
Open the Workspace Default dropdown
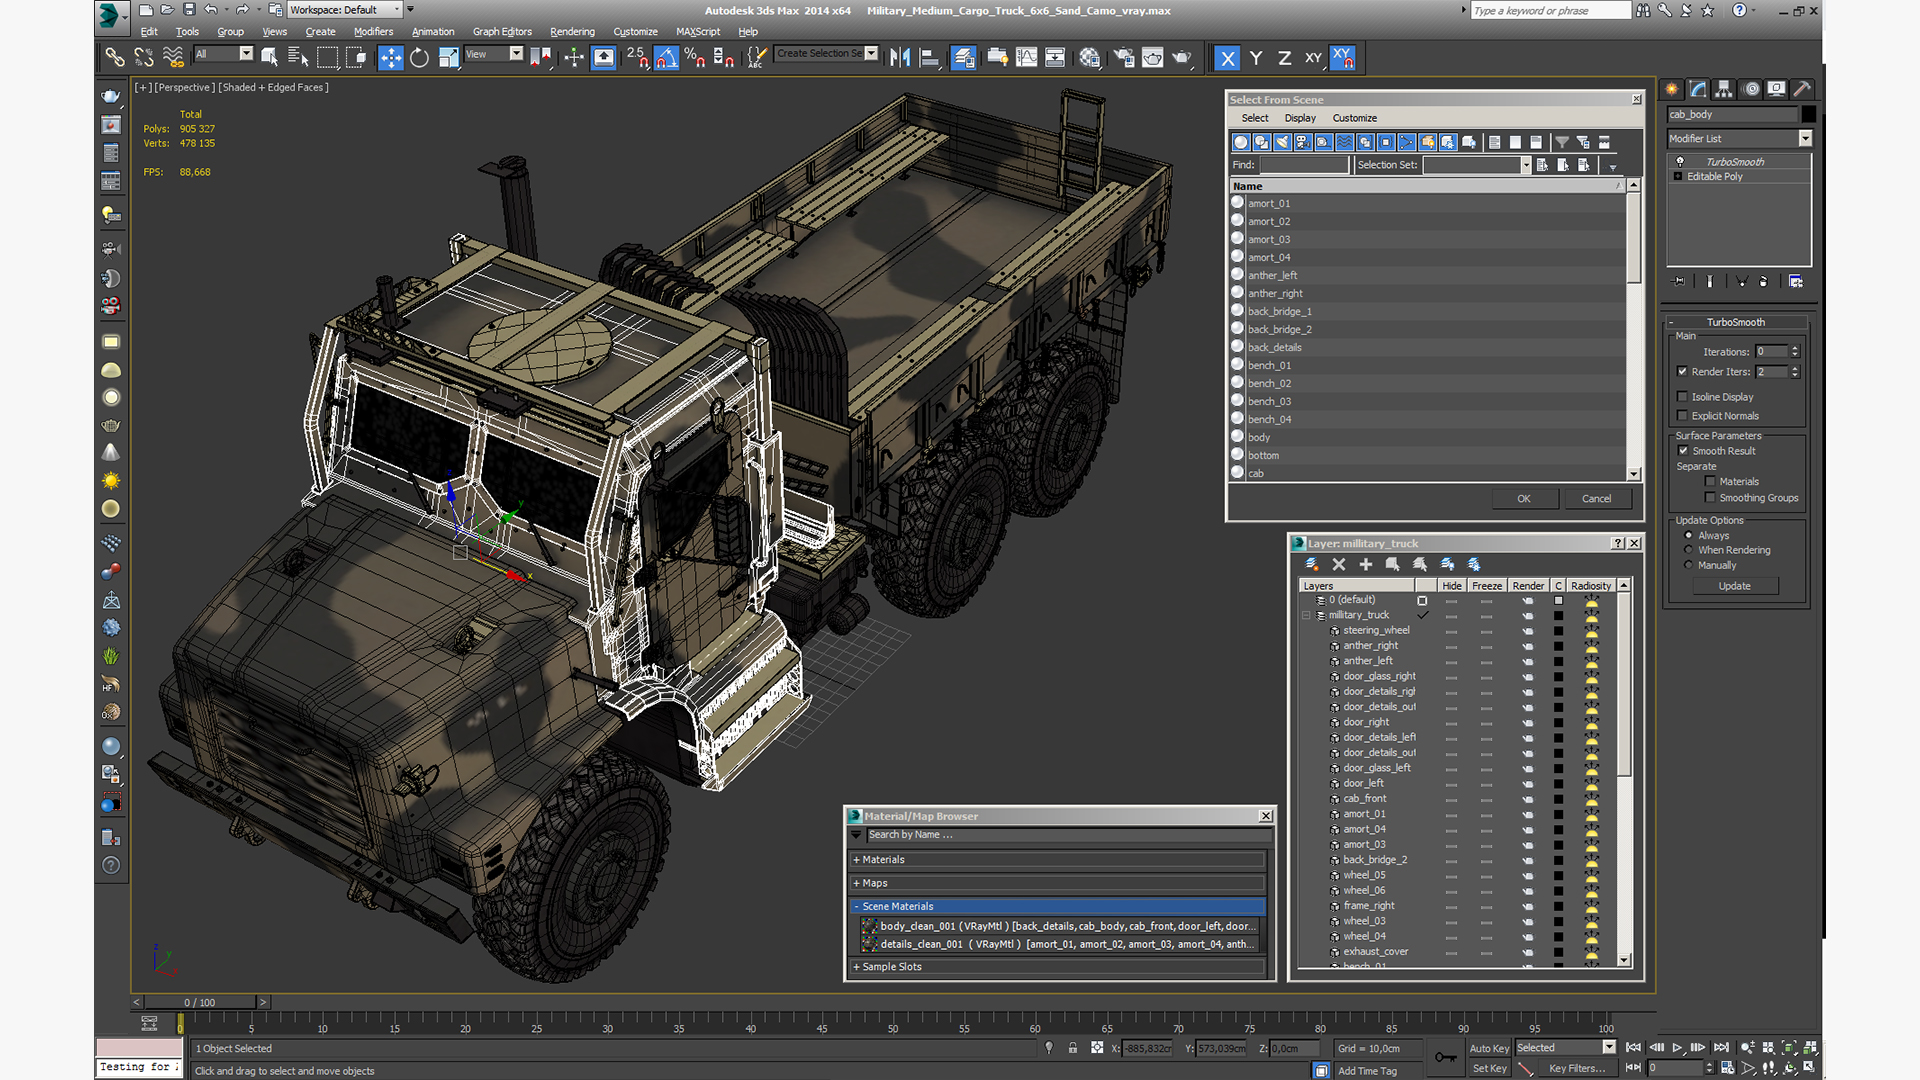click(344, 10)
